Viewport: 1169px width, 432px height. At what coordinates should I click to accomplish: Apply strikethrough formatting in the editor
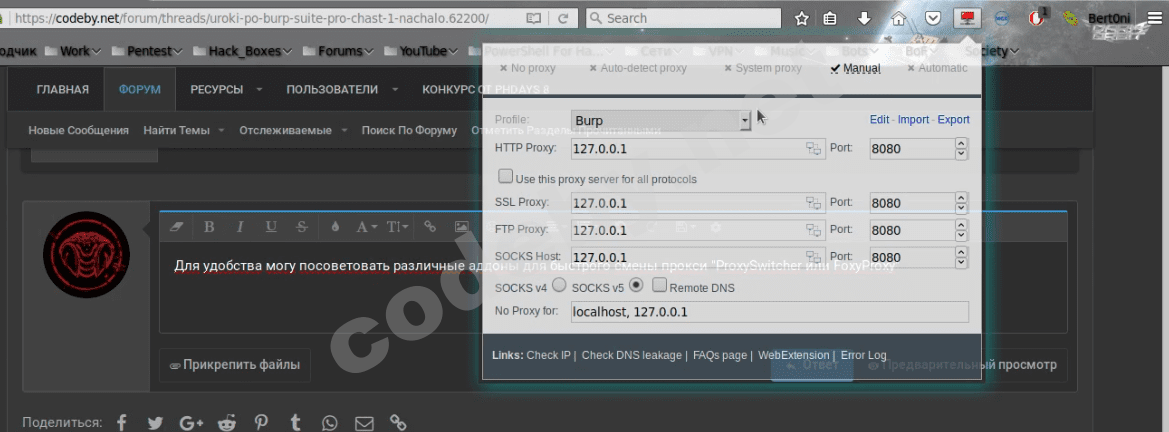click(x=301, y=227)
